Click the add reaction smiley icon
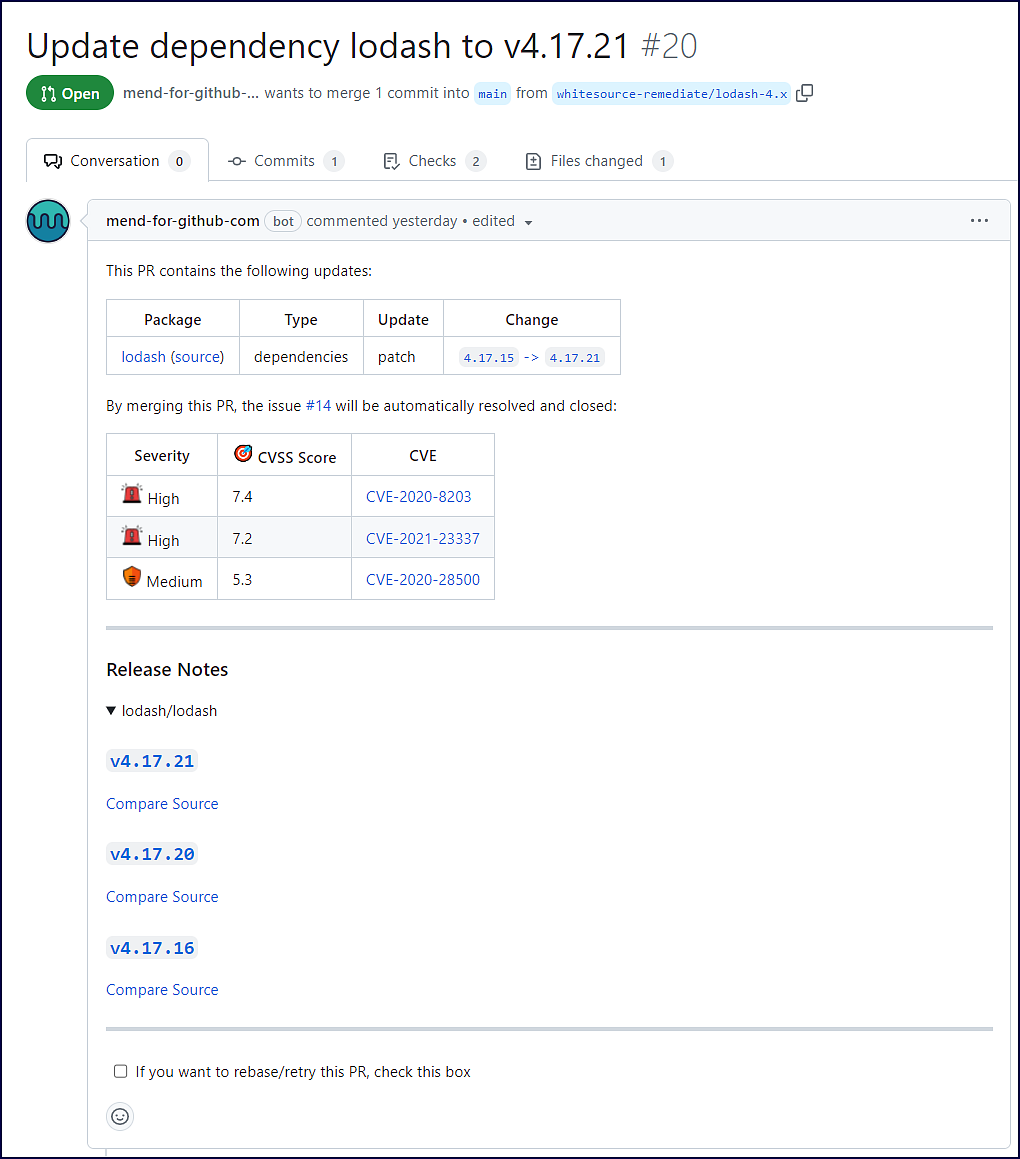 [x=120, y=1116]
